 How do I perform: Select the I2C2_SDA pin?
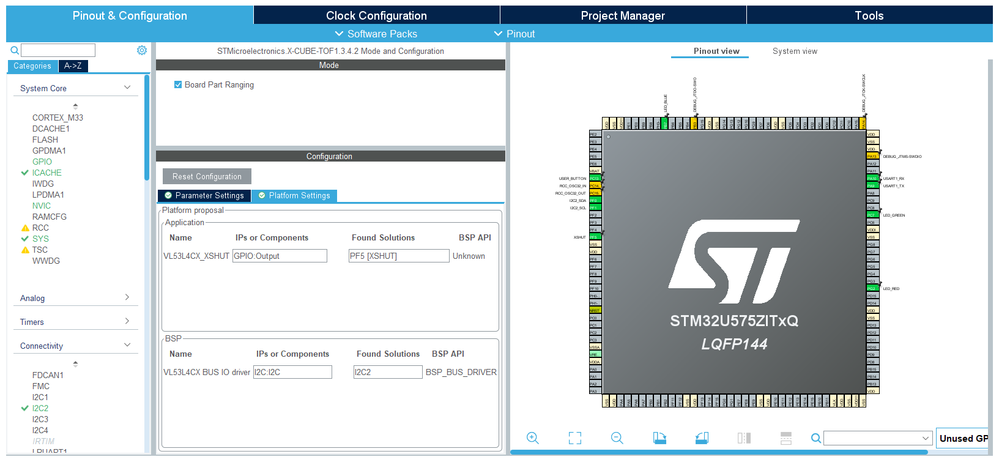pos(595,200)
